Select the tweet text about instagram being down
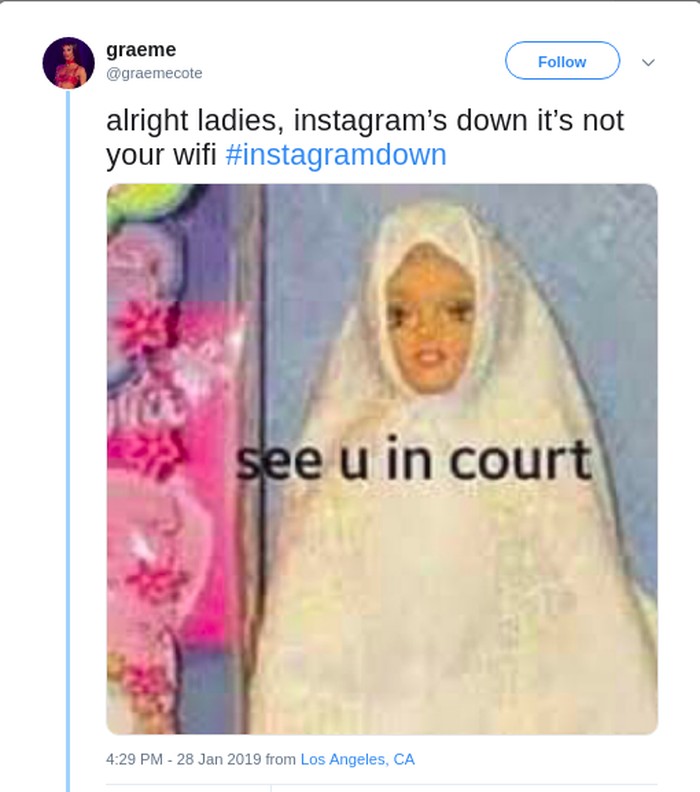 365,137
